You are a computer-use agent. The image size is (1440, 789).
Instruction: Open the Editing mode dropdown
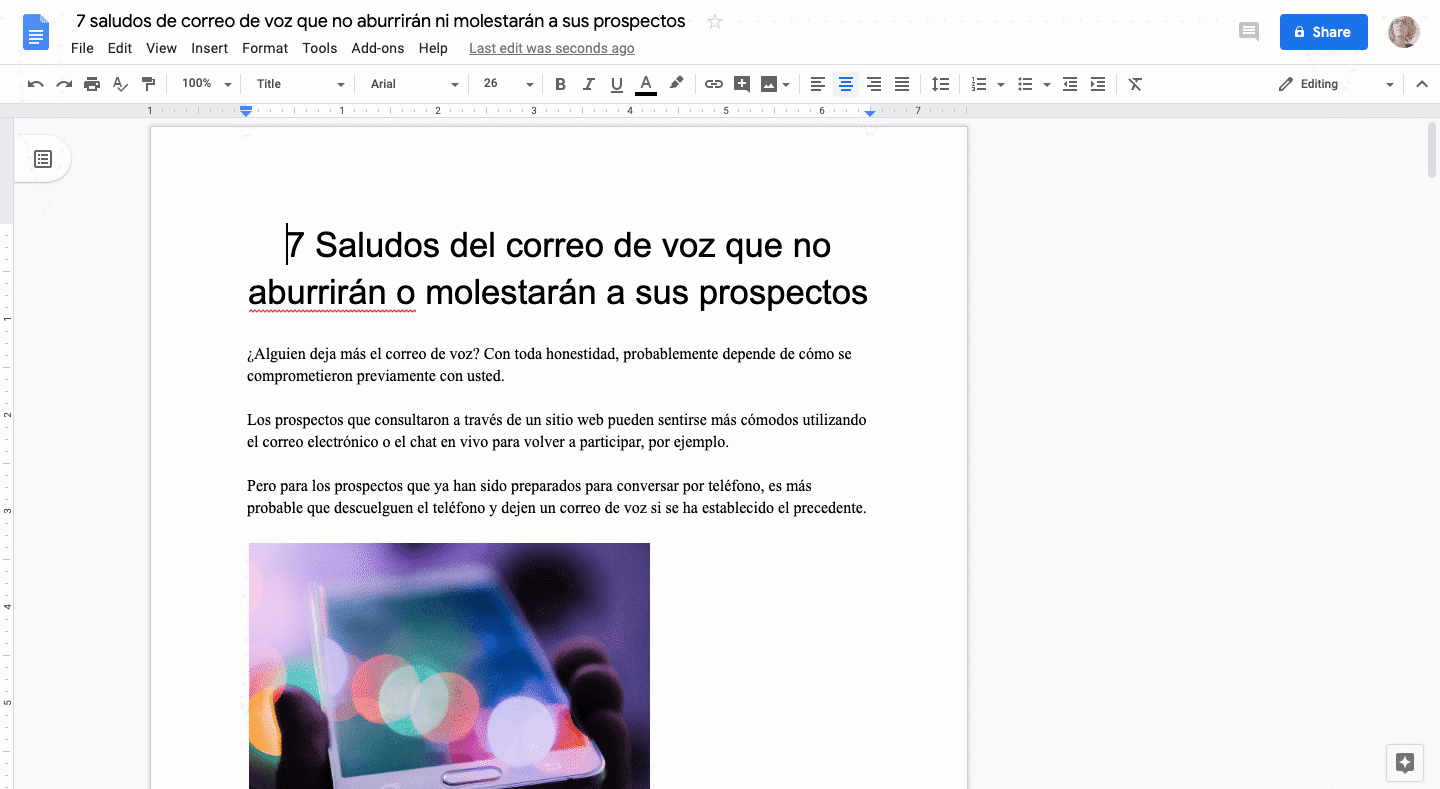[1336, 84]
